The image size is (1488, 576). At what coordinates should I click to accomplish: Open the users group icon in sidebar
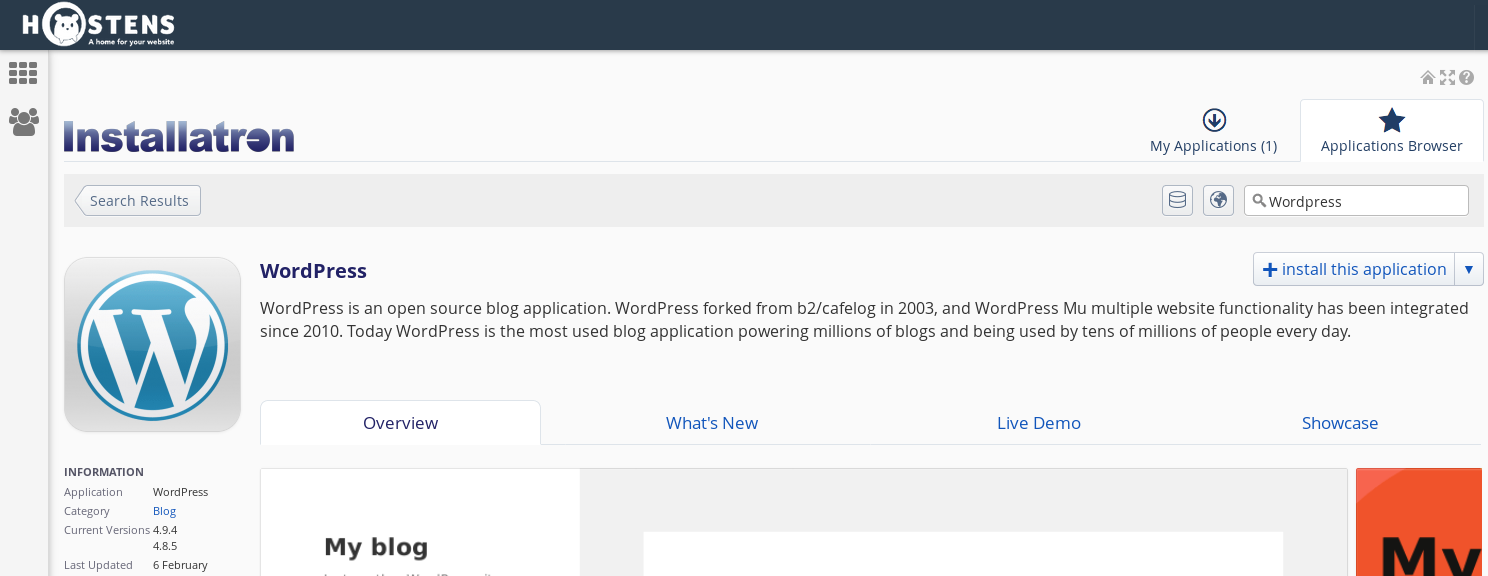(23, 122)
